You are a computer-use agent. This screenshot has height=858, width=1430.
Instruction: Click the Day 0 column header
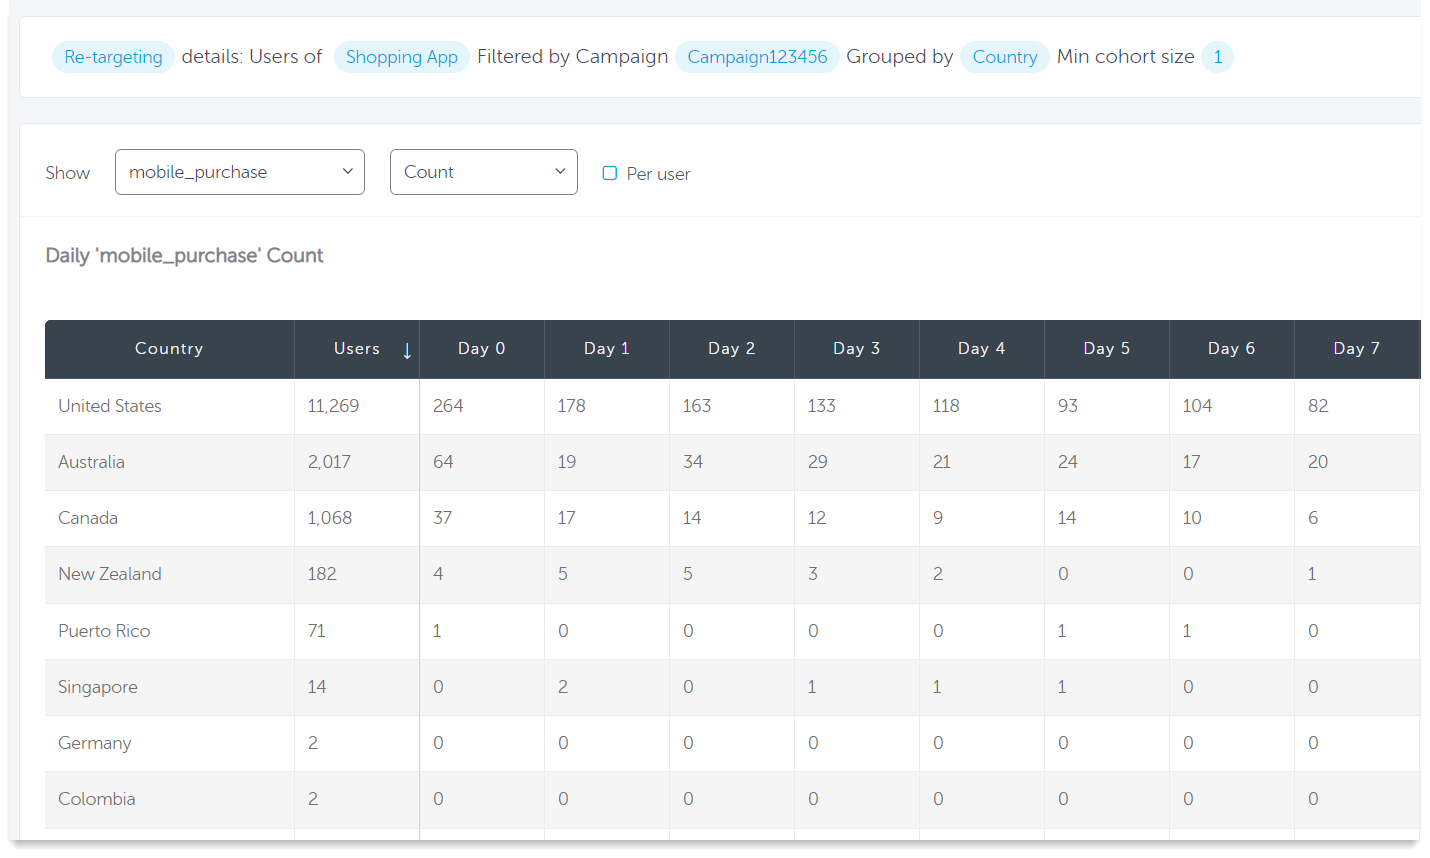[x=481, y=349]
